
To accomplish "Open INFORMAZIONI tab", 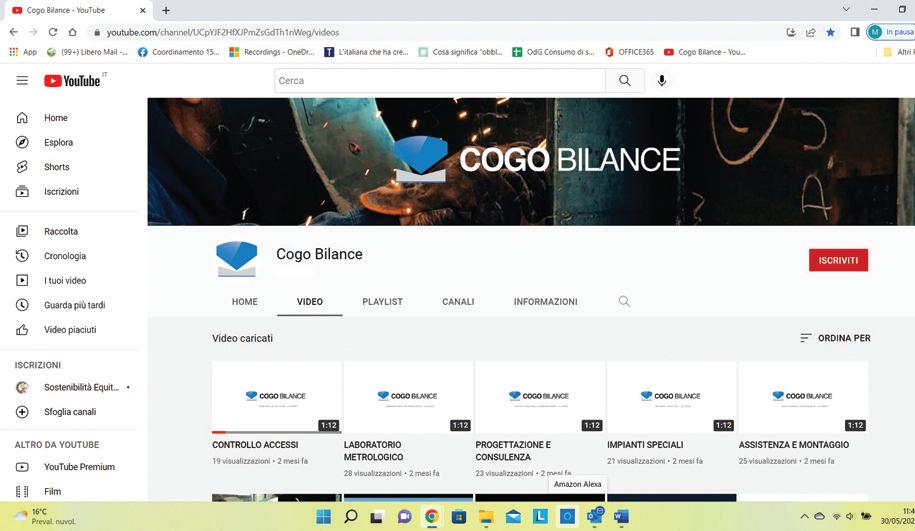I will click(x=546, y=302).
